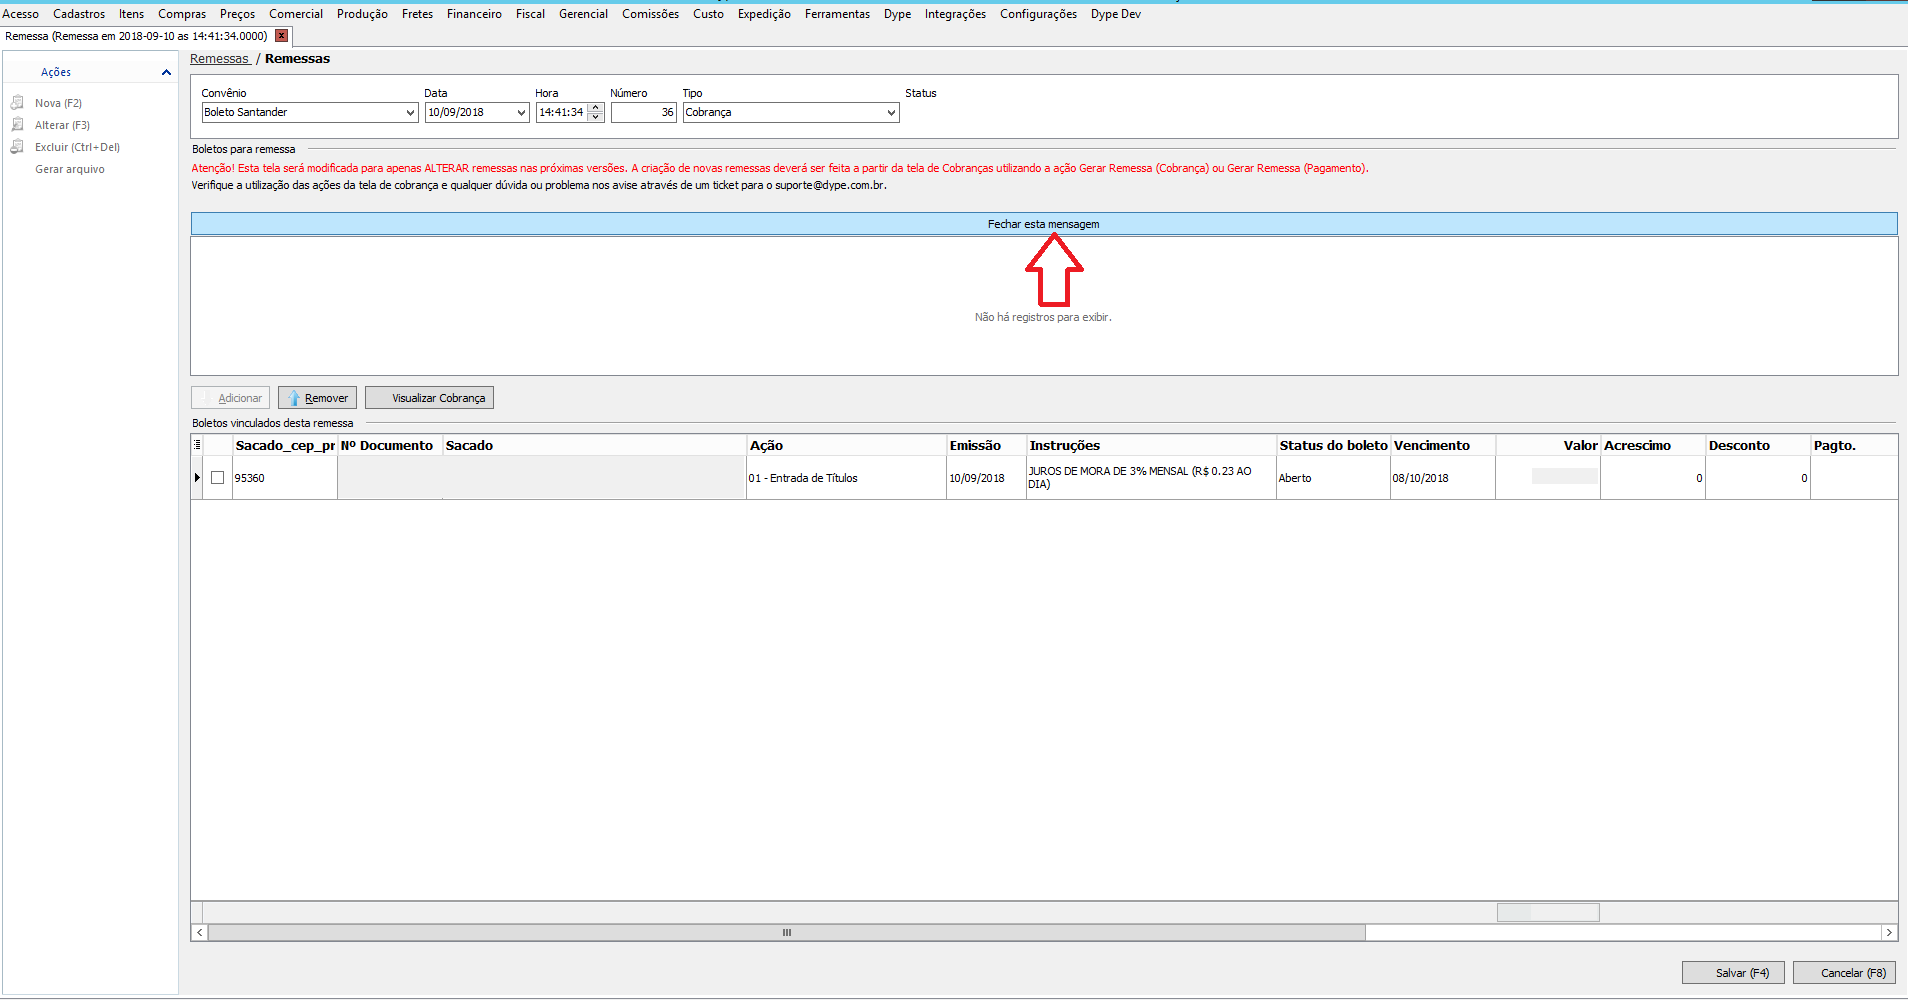Open the Custo menu
1908x1000 pixels.
coord(708,14)
